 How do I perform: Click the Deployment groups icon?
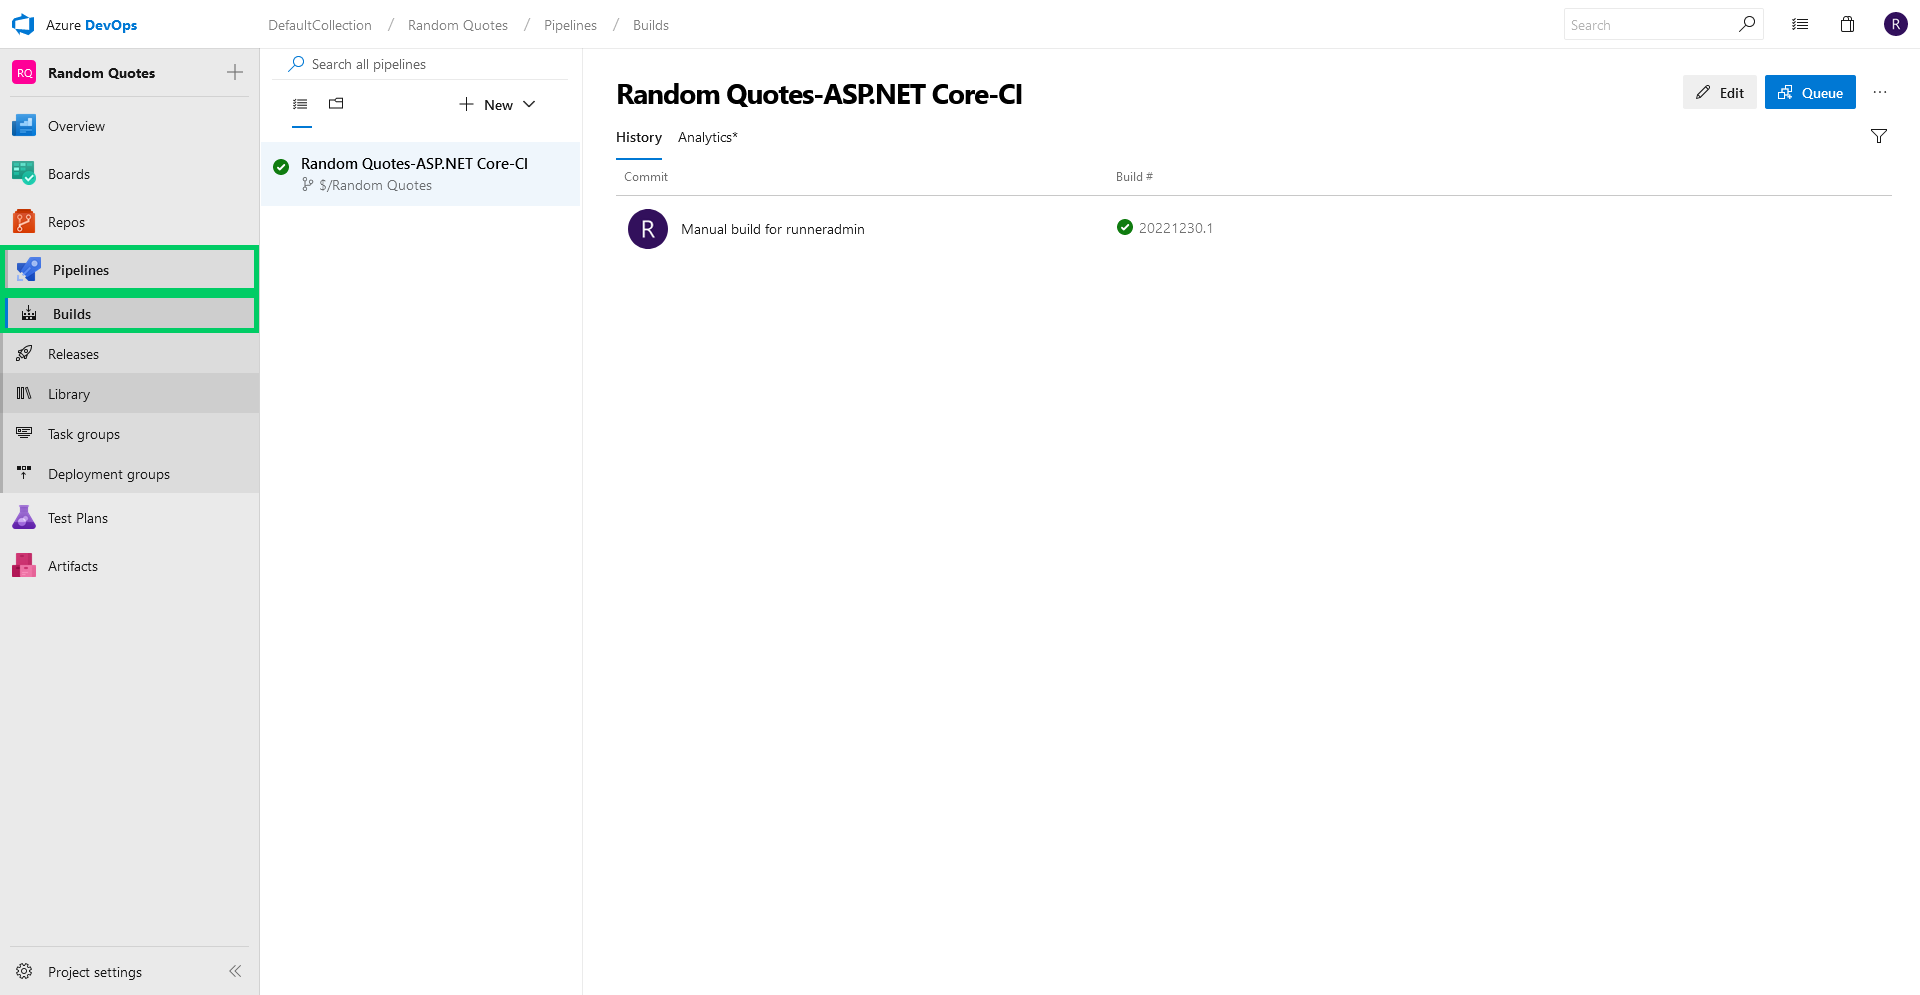[24, 472]
